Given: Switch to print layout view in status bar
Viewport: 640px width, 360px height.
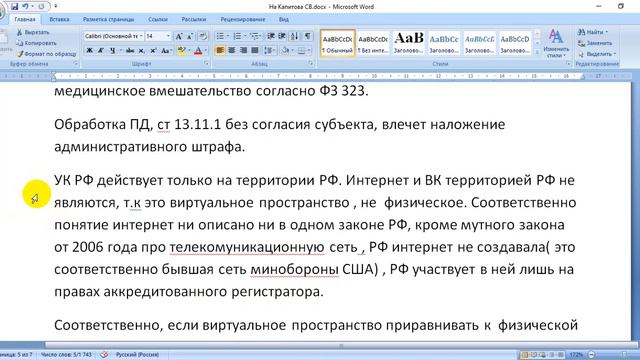Looking at the screenshot, I should [x=525, y=354].
